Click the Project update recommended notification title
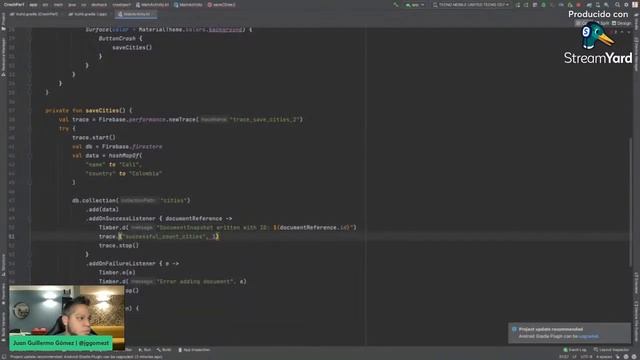The height and width of the screenshot is (360, 640). coord(551,329)
